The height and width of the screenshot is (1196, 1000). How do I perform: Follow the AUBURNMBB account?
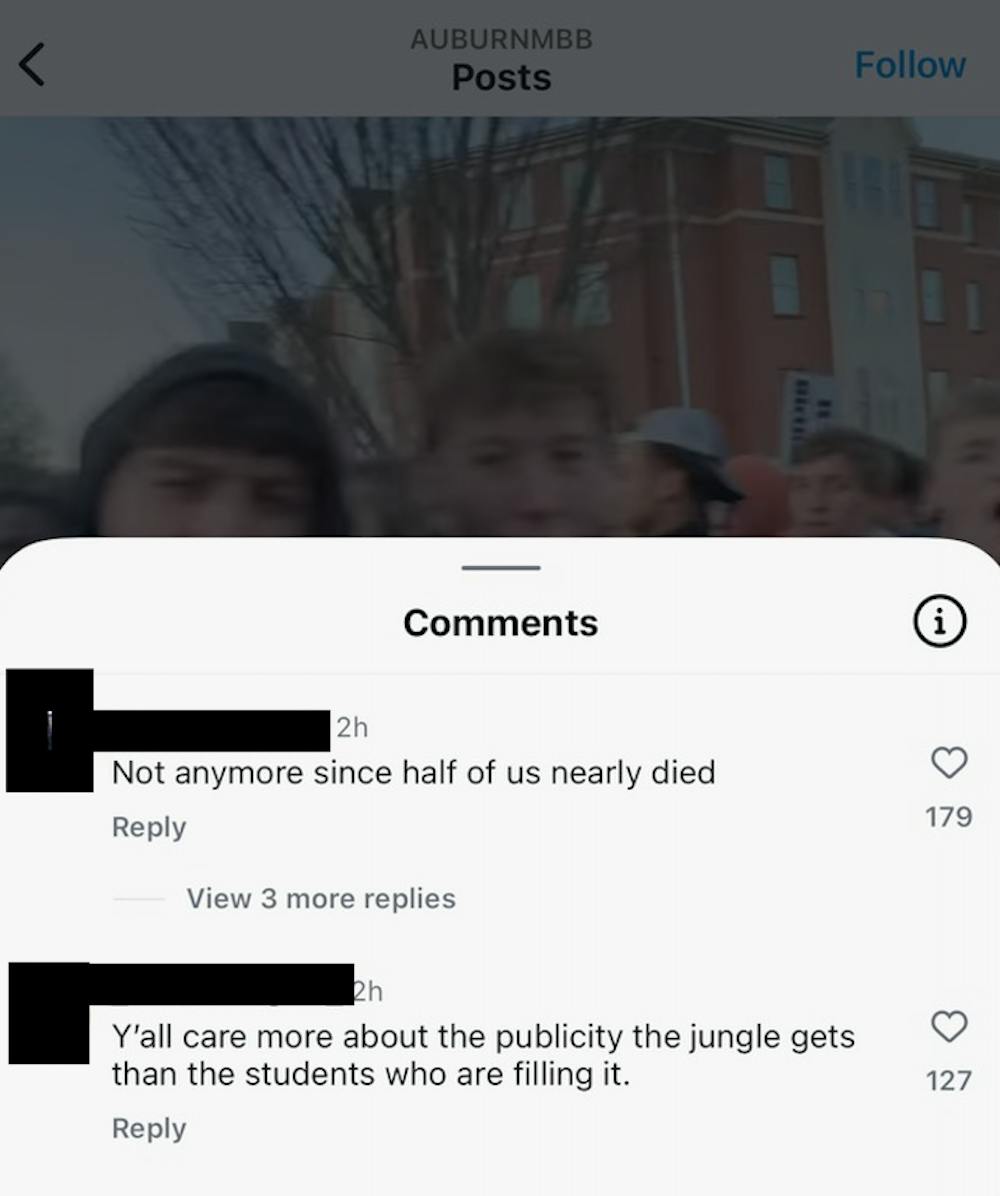tap(910, 65)
